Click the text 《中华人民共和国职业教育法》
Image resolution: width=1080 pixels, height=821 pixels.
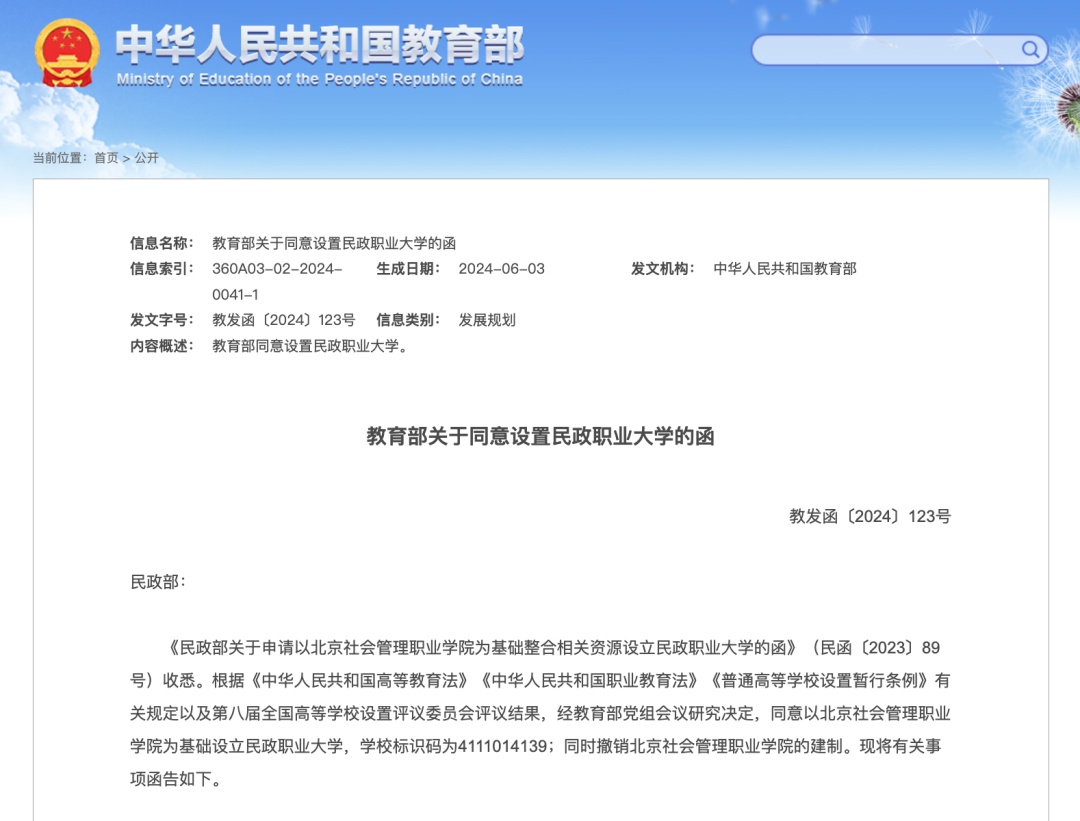590,680
